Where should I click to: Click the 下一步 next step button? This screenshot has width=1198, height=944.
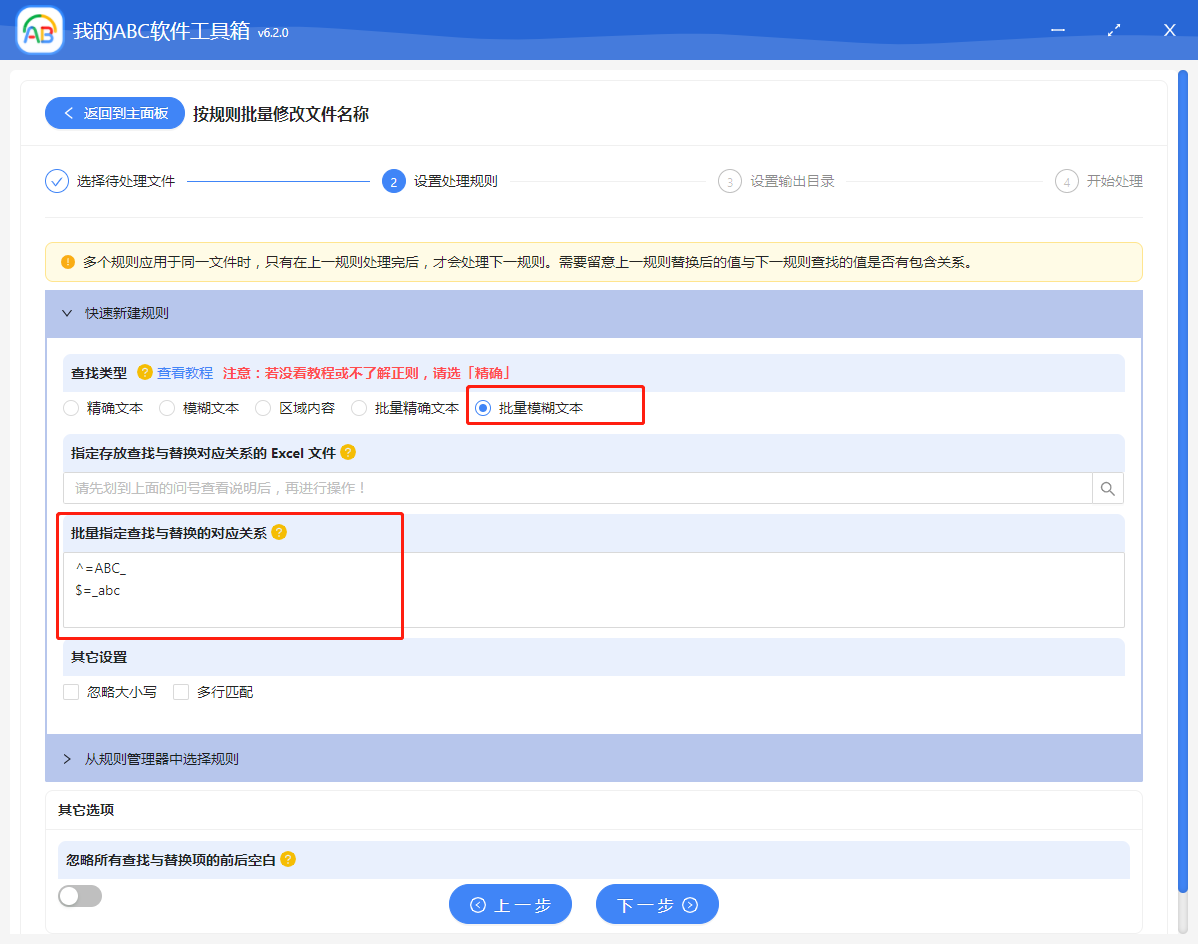tap(657, 904)
